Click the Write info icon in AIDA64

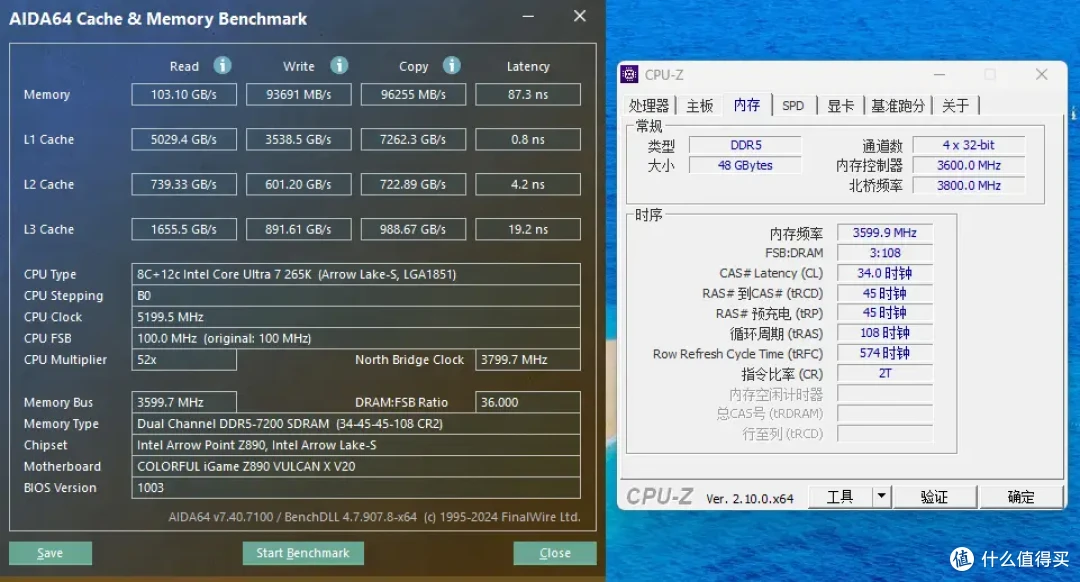pyautogui.click(x=339, y=65)
